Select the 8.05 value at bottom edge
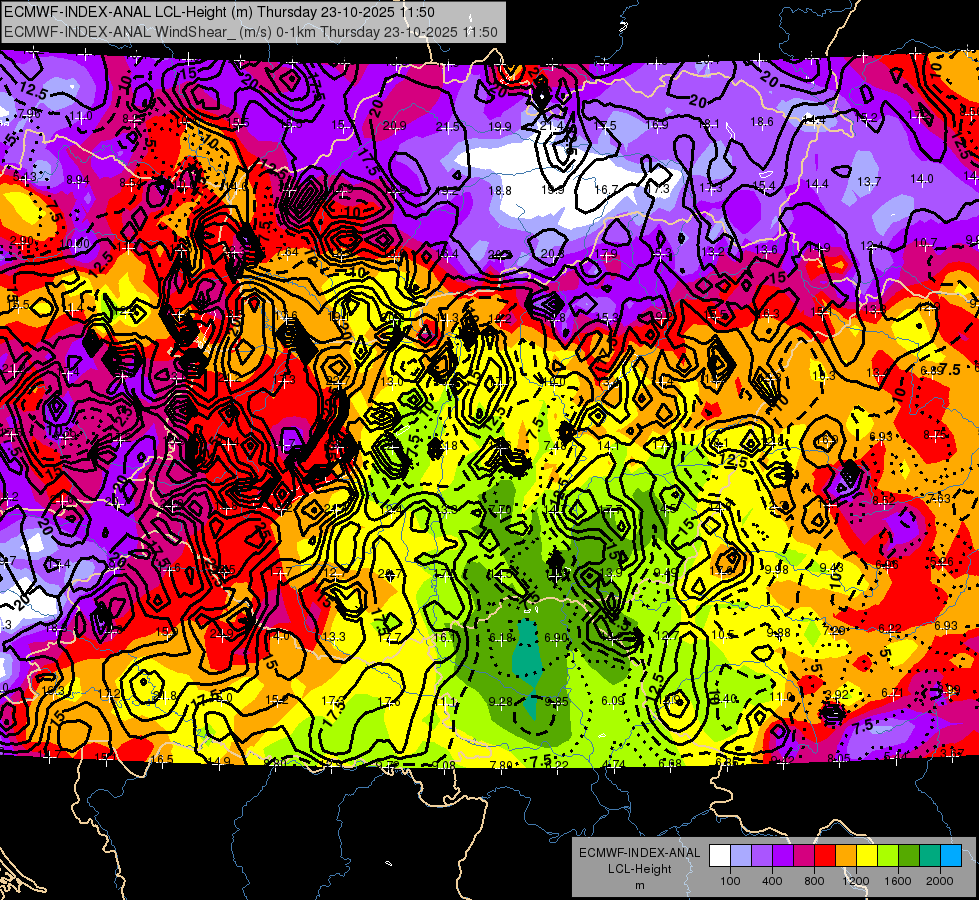 pyautogui.click(x=839, y=758)
